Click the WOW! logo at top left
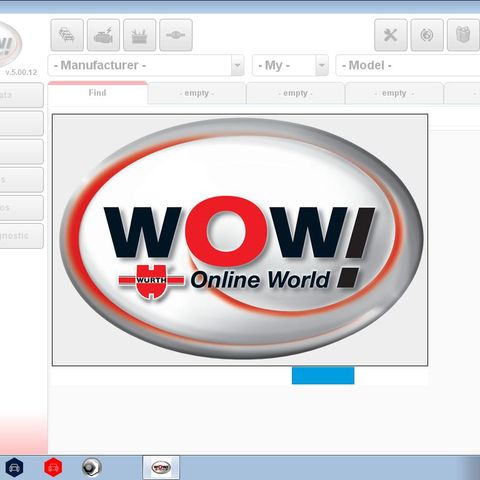 (10, 44)
